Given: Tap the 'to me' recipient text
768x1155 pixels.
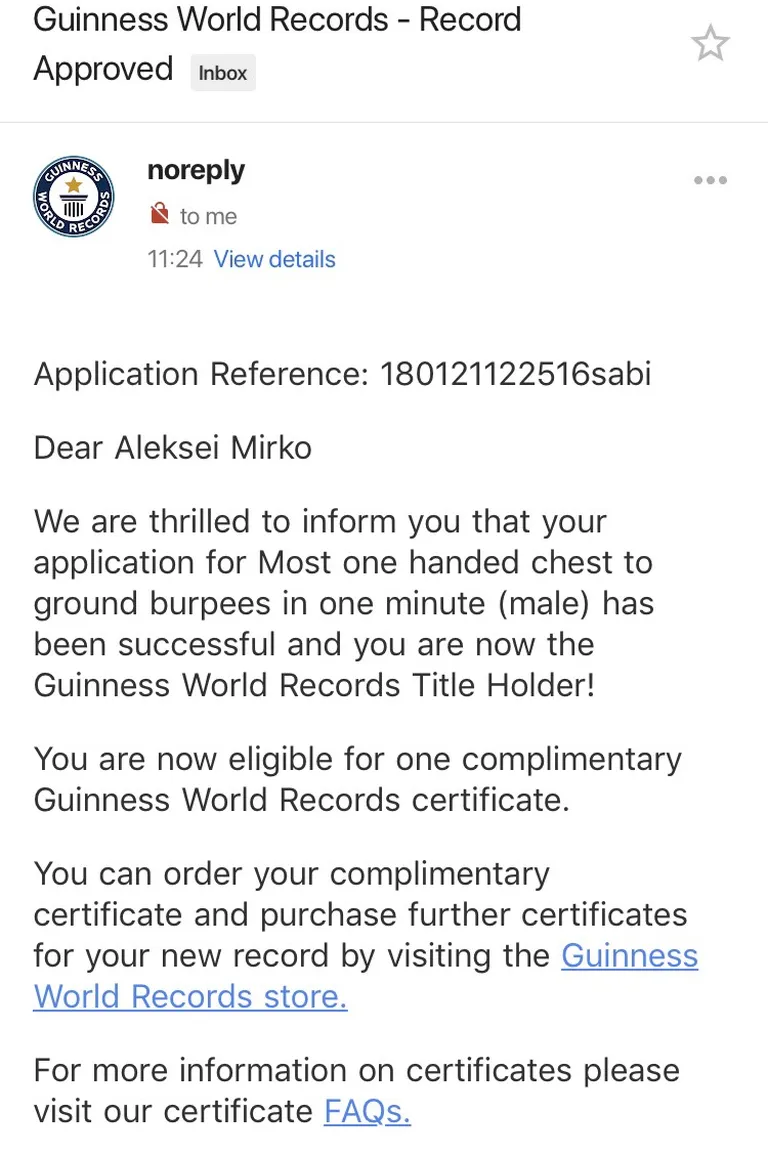Looking at the screenshot, I should [208, 216].
